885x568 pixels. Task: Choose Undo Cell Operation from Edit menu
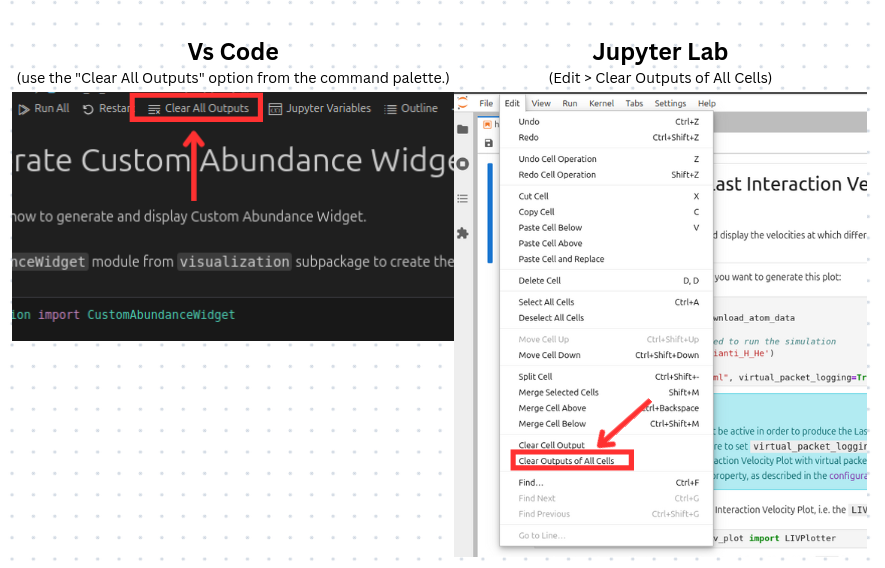[x=557, y=159]
